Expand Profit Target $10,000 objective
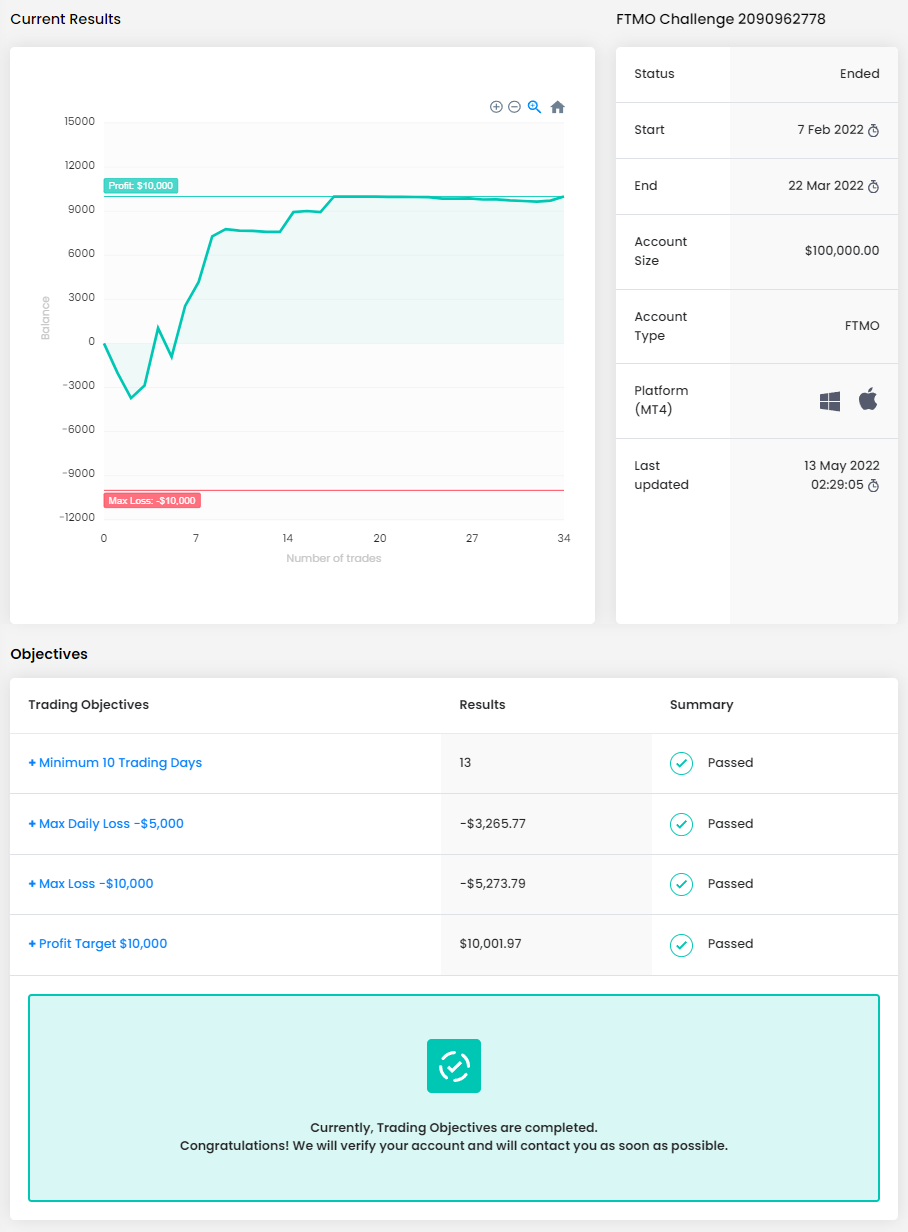This screenshot has width=908, height=1232. coord(98,944)
